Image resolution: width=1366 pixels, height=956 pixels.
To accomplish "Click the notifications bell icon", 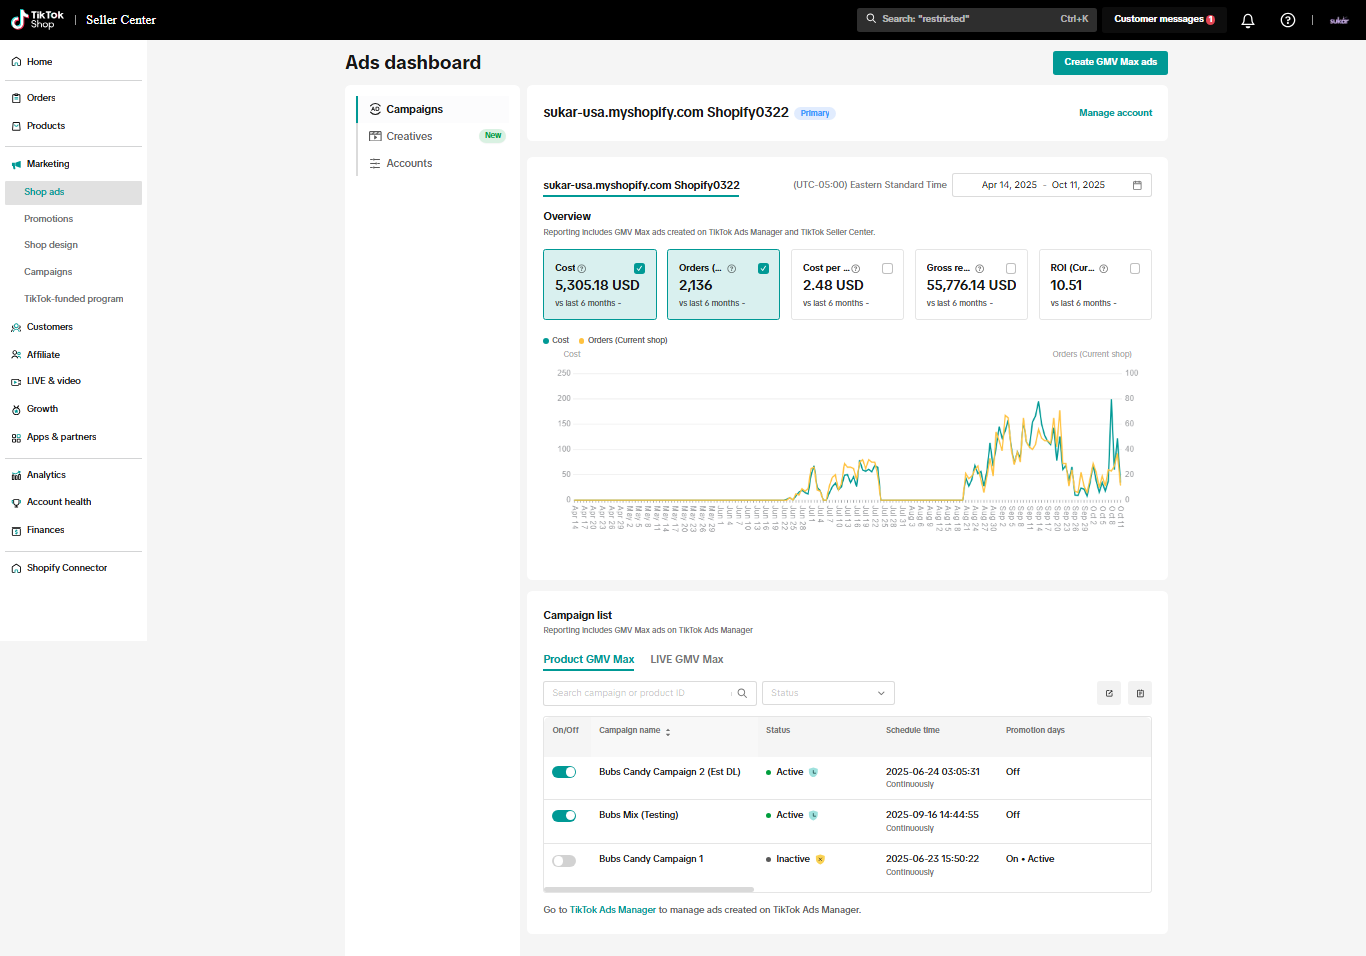I will pos(1248,20).
